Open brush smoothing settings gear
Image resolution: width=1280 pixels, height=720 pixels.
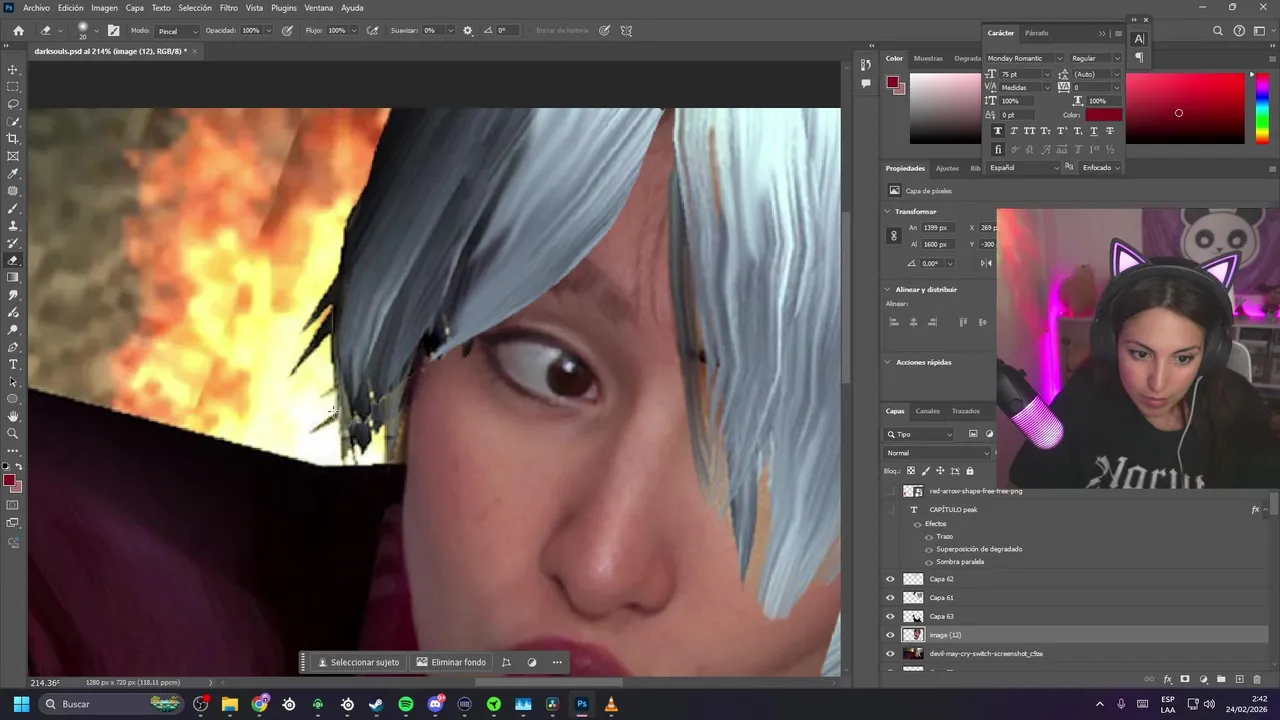tap(467, 31)
